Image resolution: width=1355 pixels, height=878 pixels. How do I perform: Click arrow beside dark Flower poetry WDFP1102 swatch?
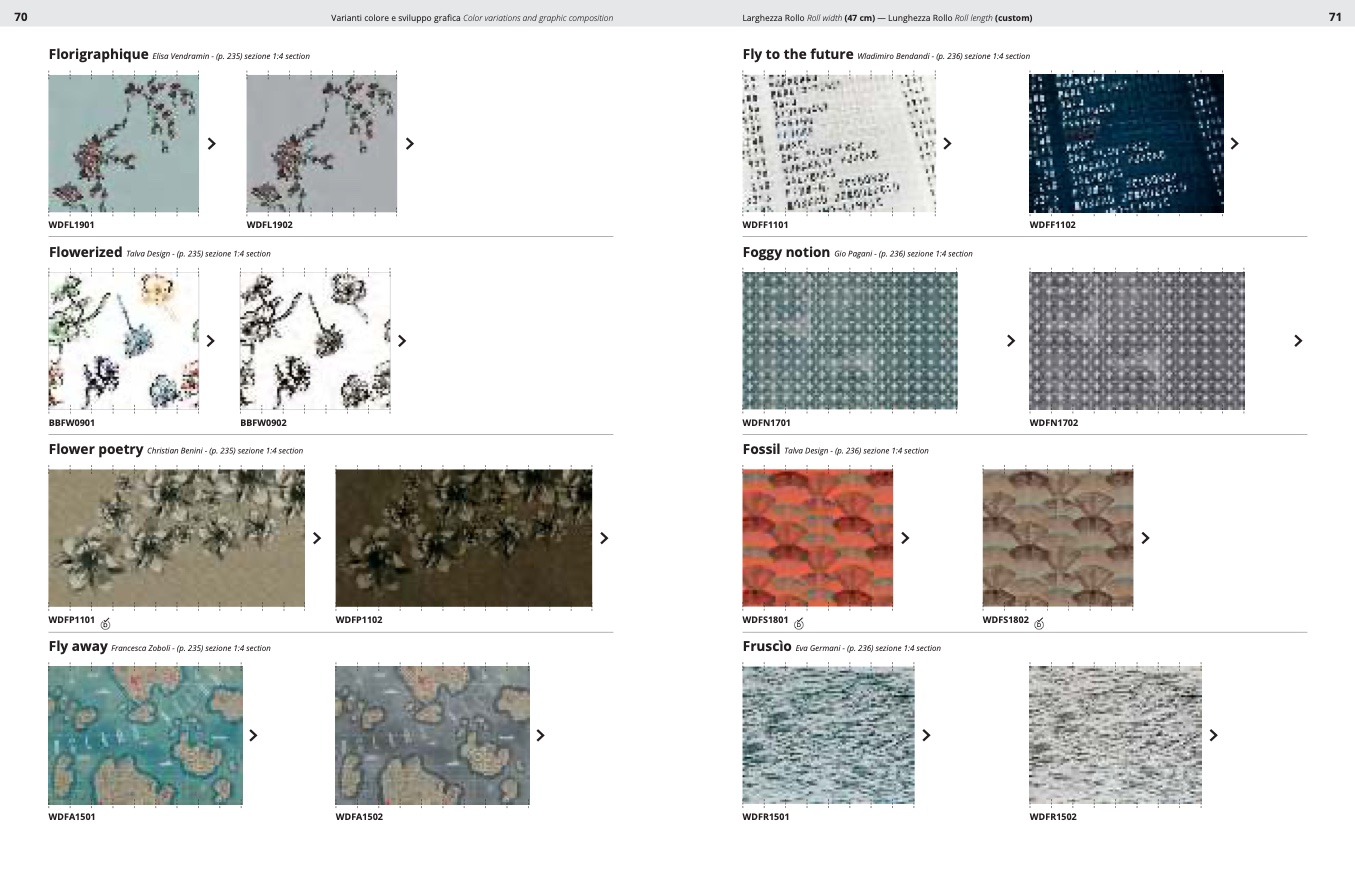coord(603,538)
